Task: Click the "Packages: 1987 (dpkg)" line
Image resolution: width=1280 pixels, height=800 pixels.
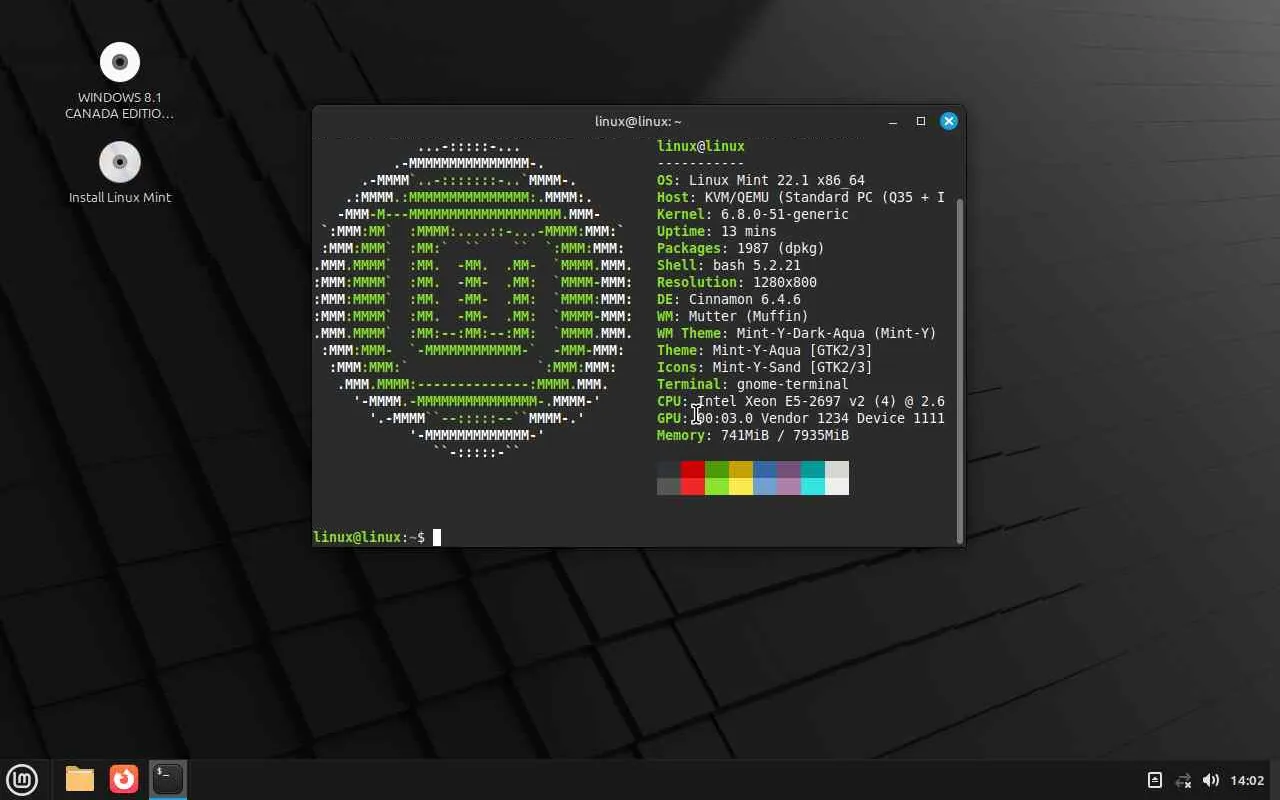Action: [x=741, y=249]
